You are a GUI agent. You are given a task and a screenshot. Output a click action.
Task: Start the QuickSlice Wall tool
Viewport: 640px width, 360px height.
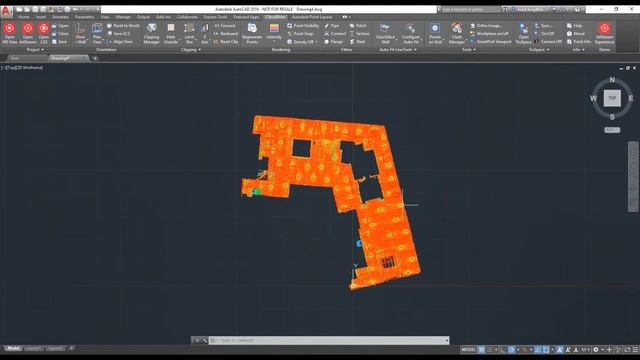point(385,33)
